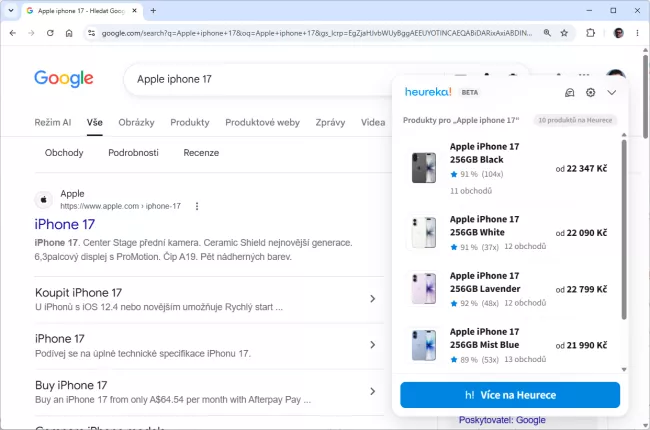
Task: Close the Apple iphone 17 tab
Action: click(134, 11)
